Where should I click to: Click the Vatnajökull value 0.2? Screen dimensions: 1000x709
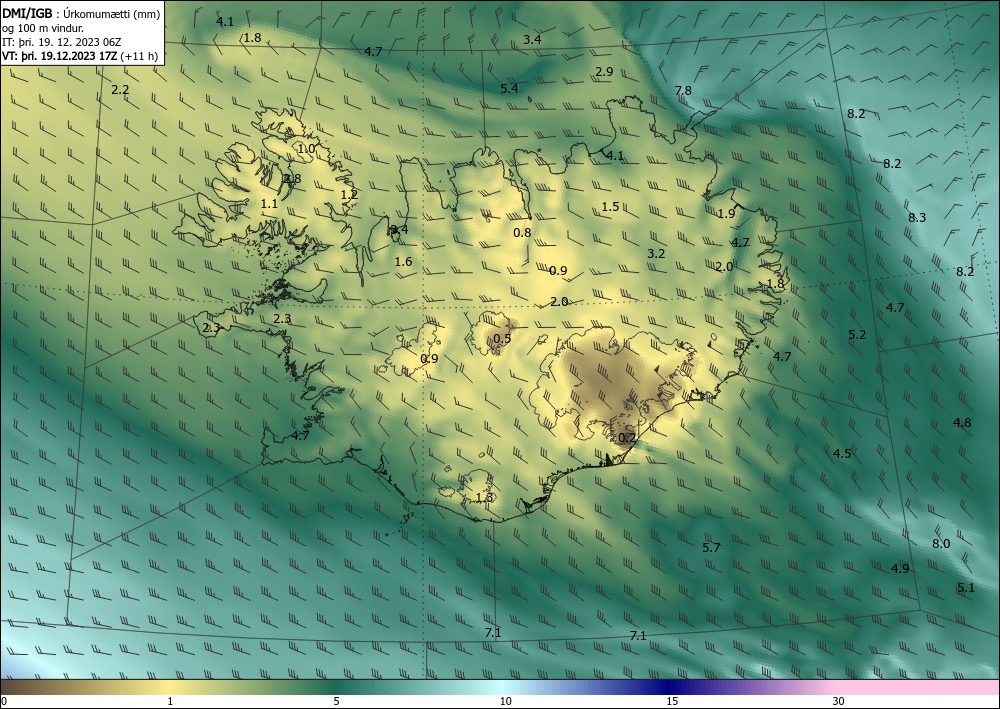click(628, 437)
